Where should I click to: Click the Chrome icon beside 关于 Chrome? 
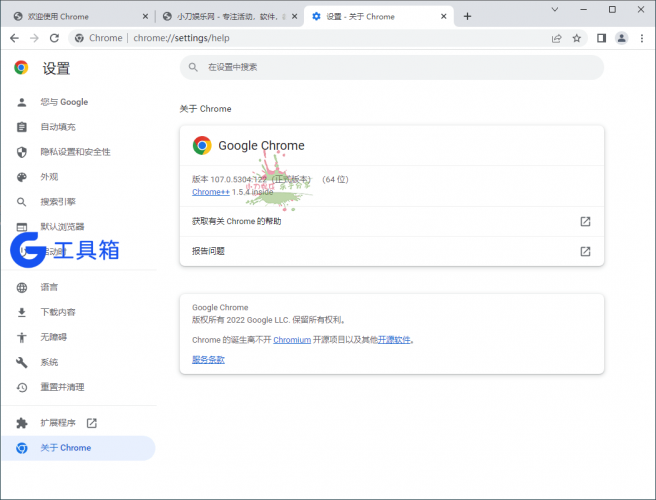point(22,448)
